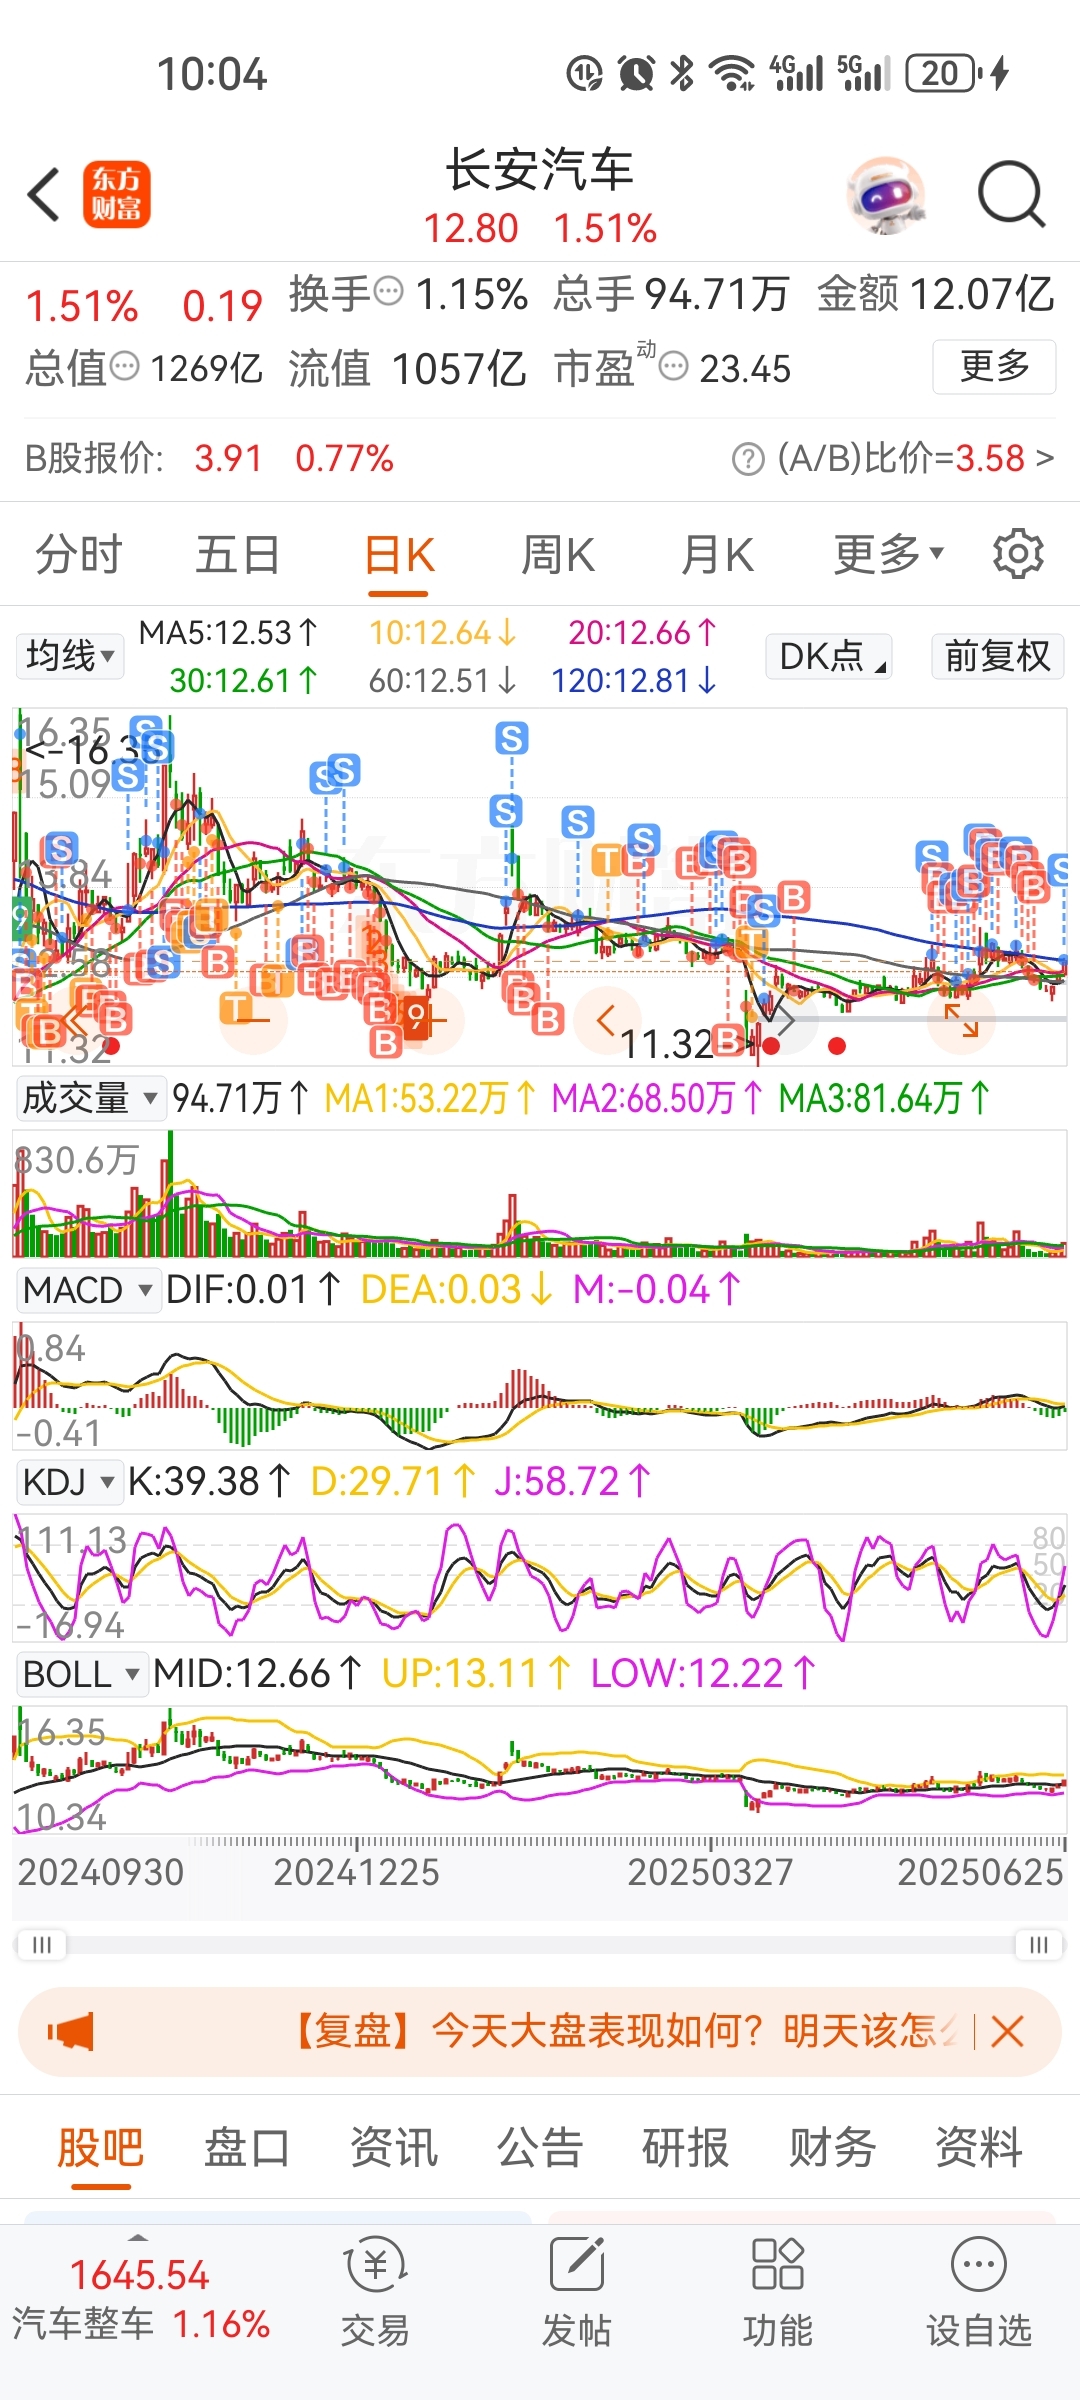
Task: Open MACD indicator dropdown
Action: (88, 1290)
